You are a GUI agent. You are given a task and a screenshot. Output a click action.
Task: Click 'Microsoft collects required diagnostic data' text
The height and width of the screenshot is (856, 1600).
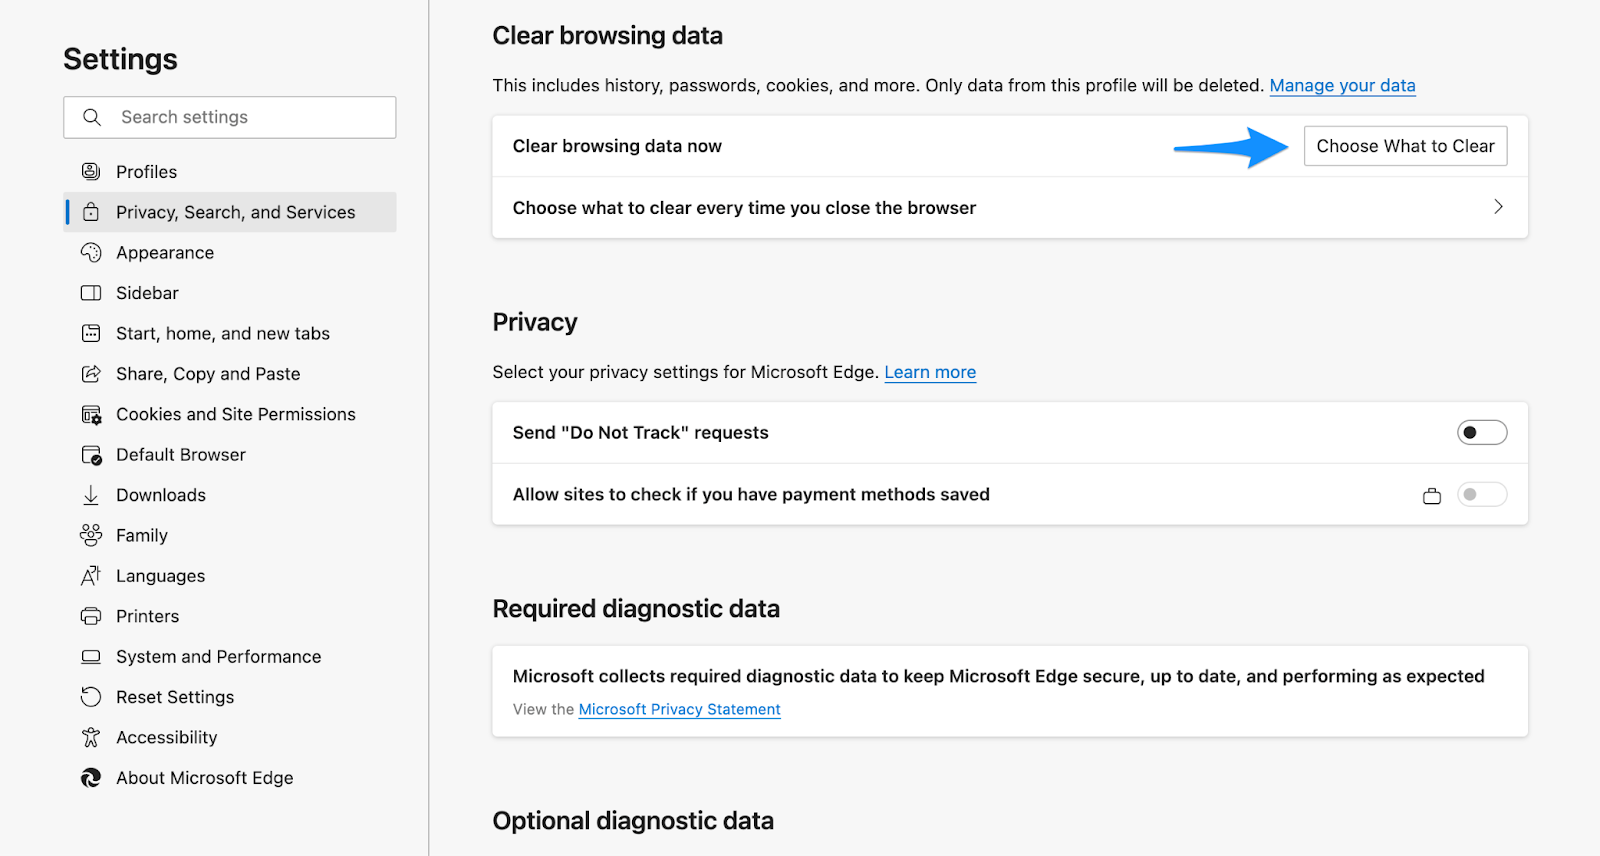pos(998,676)
